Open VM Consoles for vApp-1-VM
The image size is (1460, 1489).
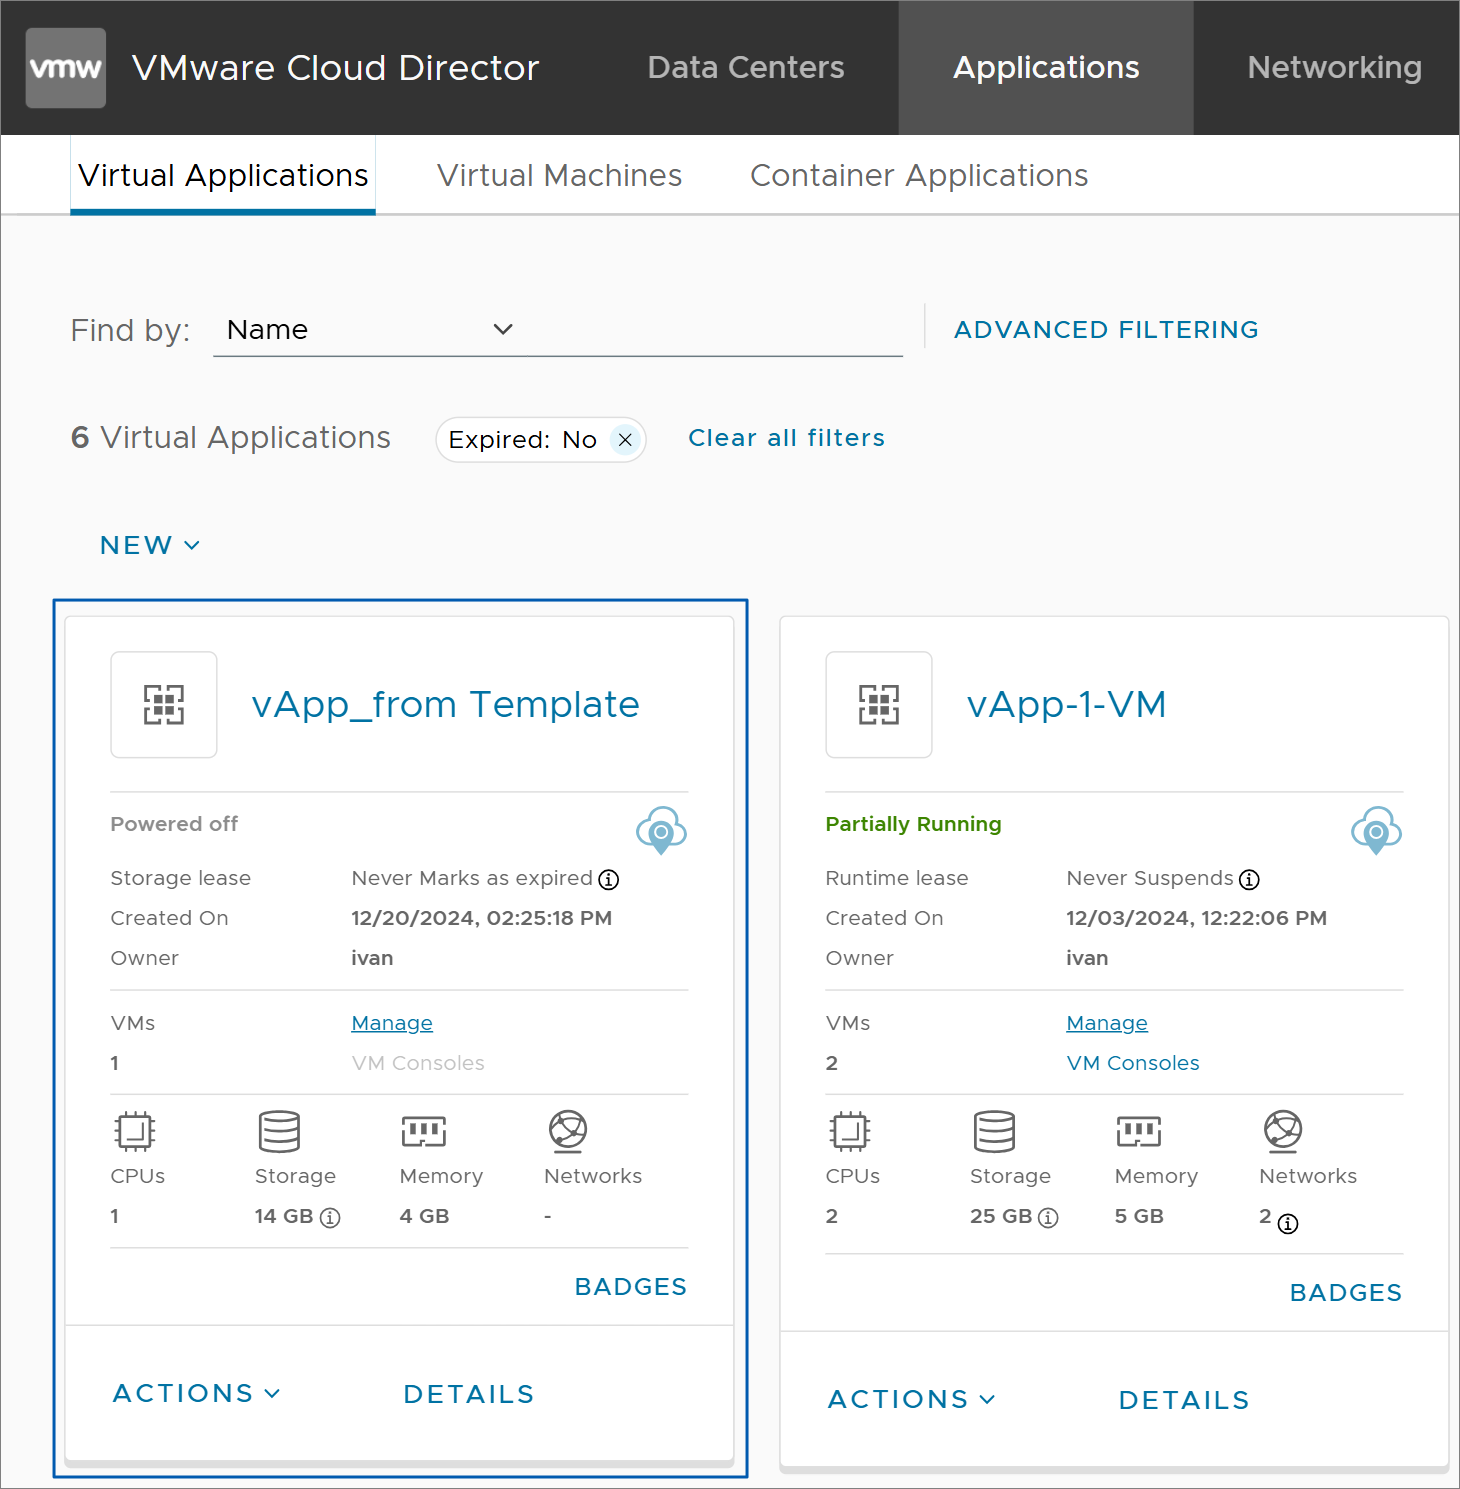[x=1133, y=1063]
